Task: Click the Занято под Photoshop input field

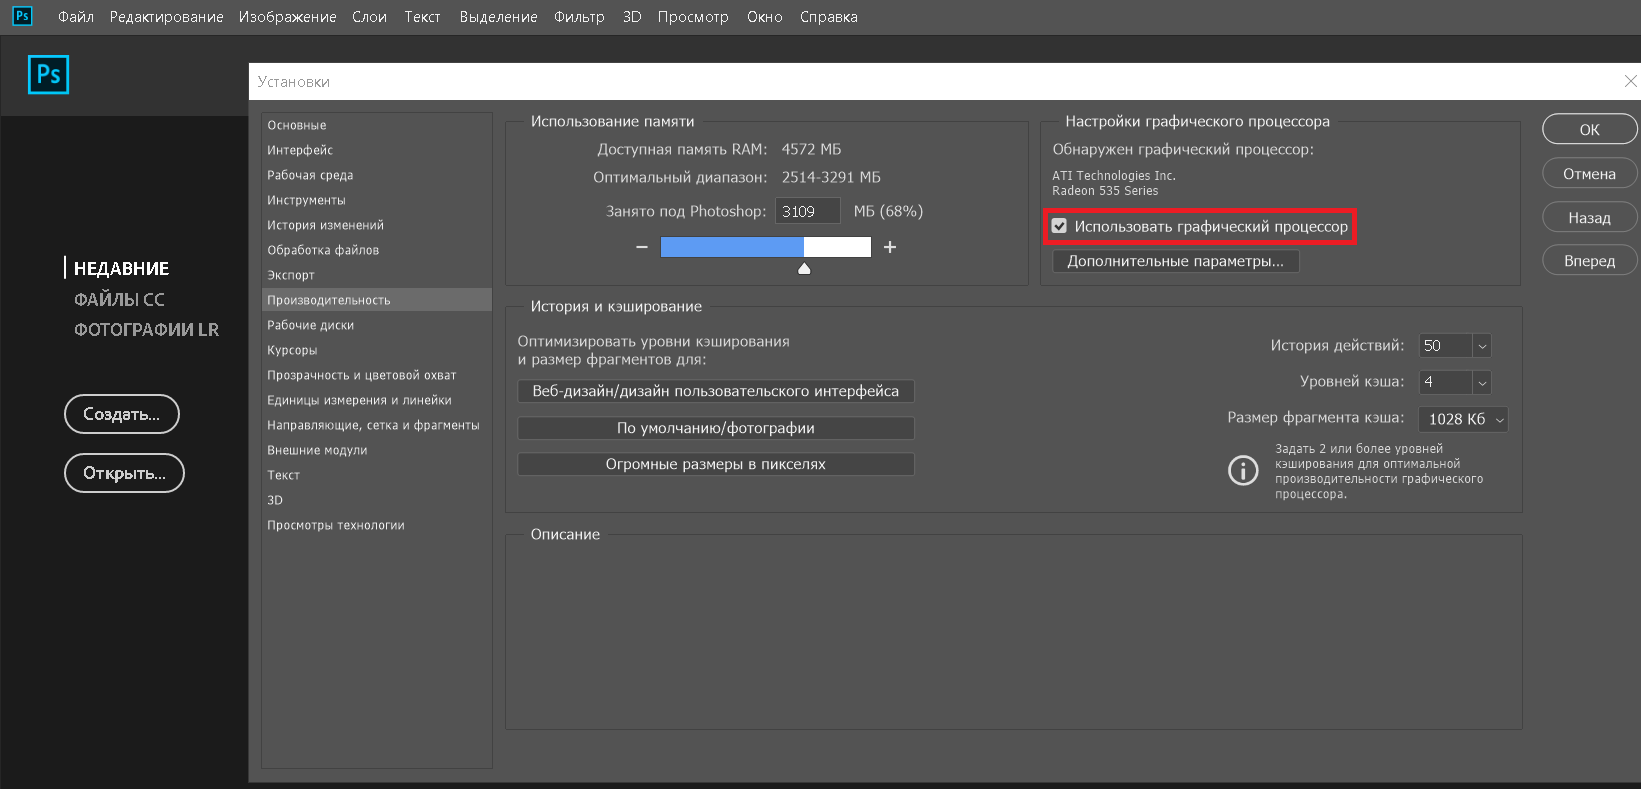Action: click(807, 211)
